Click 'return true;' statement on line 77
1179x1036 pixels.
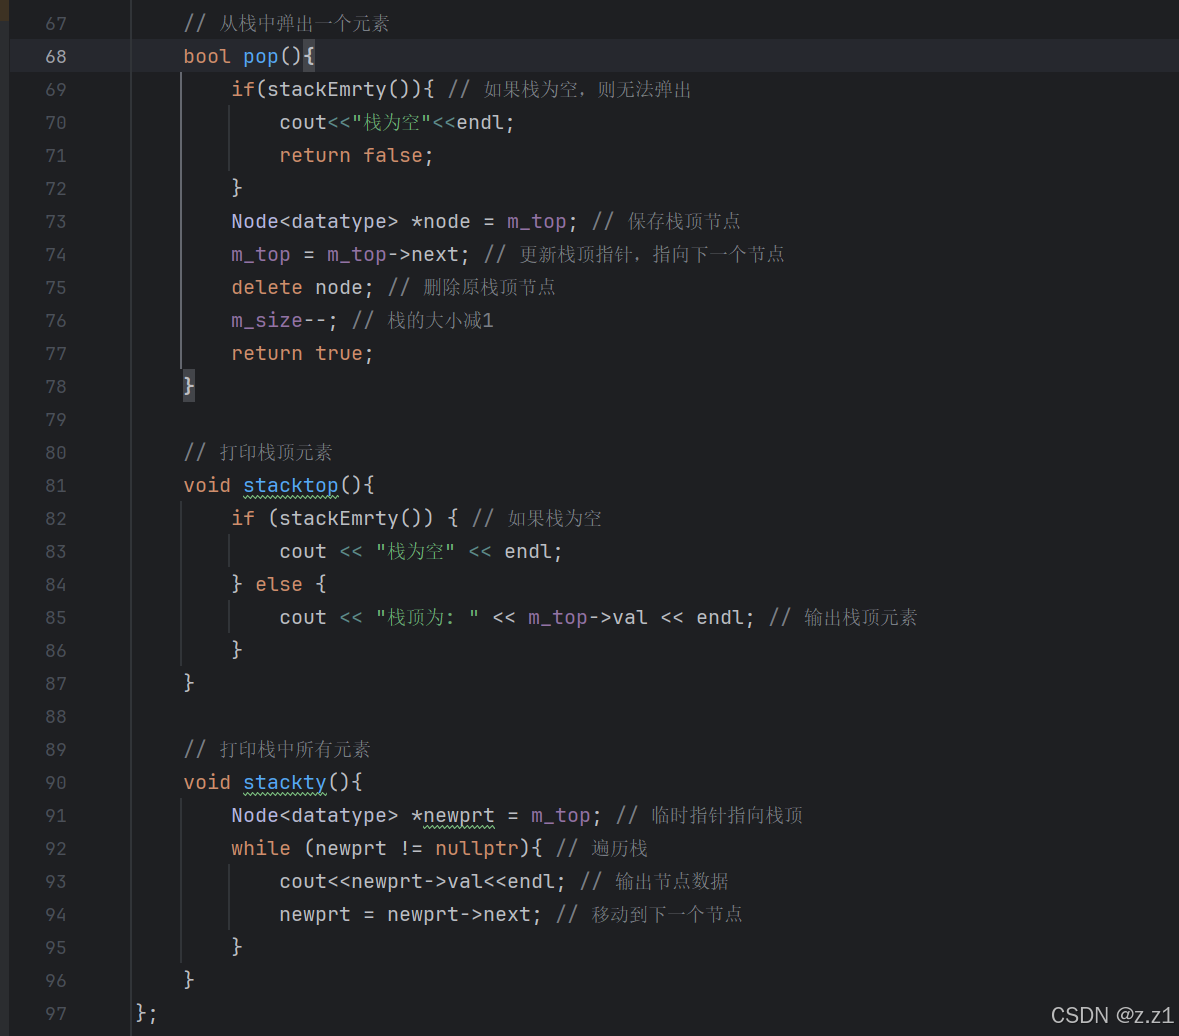[x=302, y=353]
